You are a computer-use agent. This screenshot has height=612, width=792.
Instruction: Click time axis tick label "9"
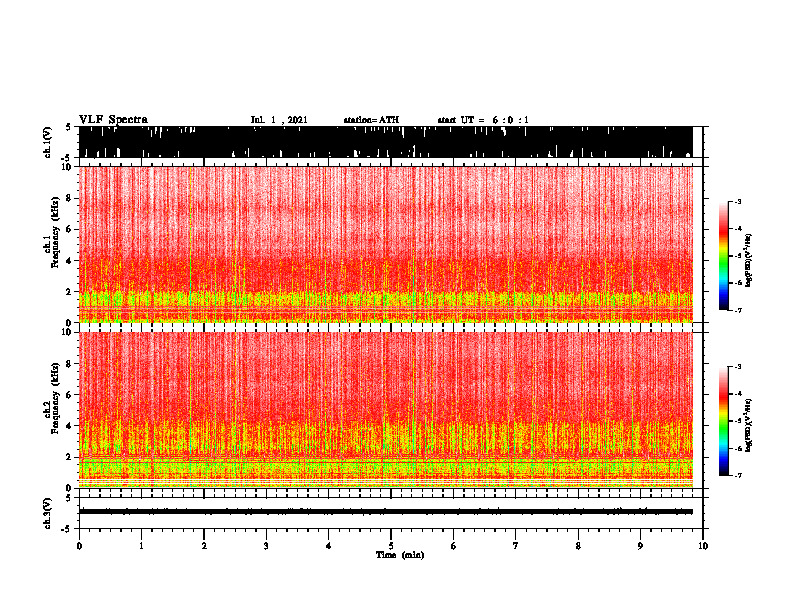[640, 546]
